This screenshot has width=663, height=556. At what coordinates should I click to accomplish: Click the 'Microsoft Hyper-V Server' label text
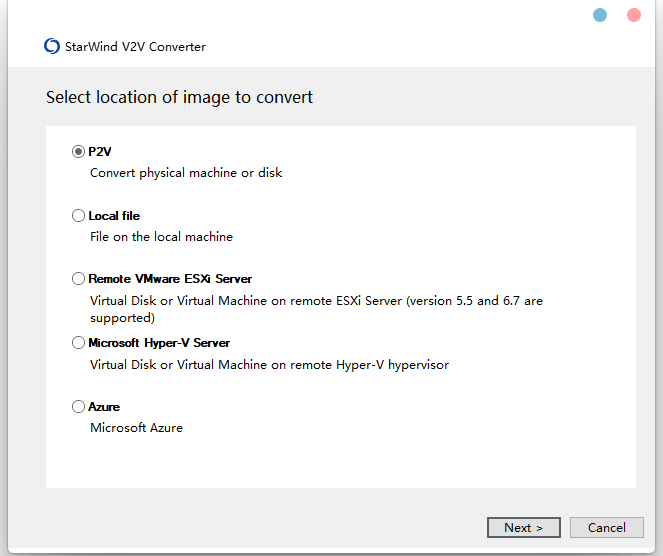159,342
